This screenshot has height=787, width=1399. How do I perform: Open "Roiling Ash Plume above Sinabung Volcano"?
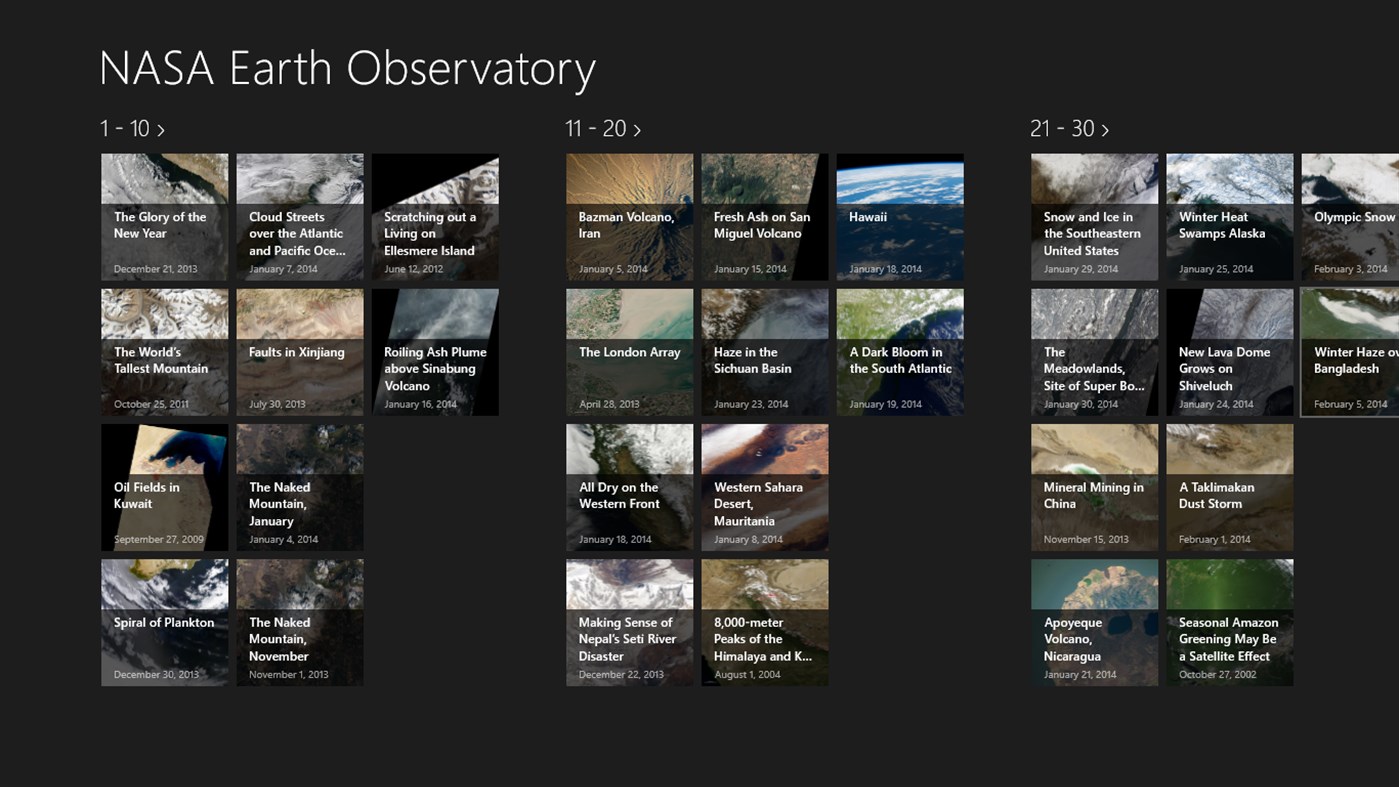coord(434,351)
